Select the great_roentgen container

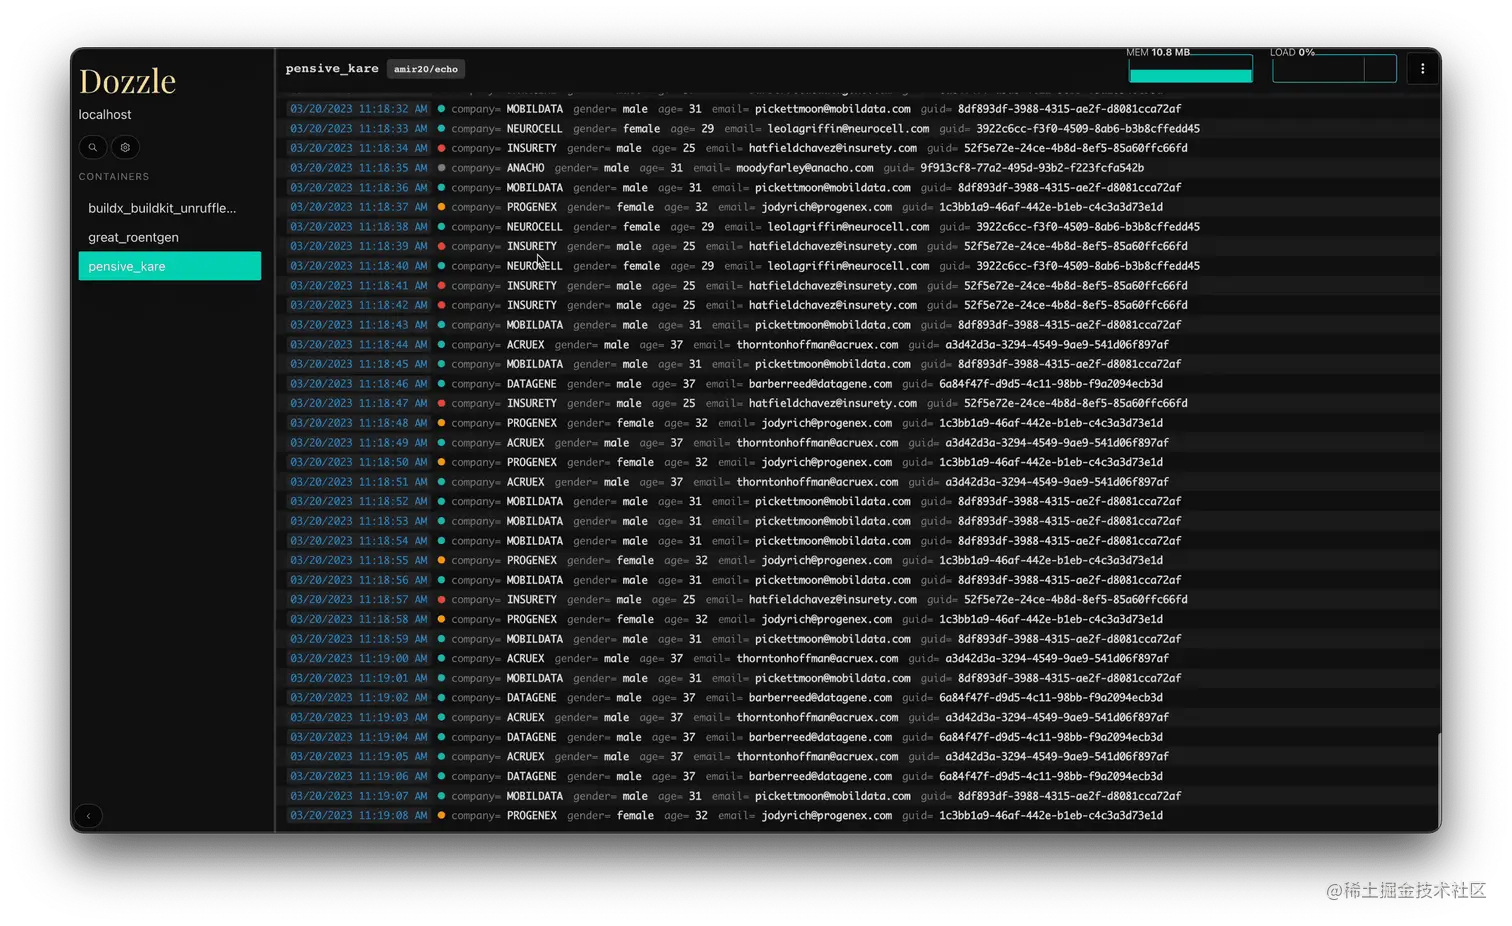coord(169,237)
